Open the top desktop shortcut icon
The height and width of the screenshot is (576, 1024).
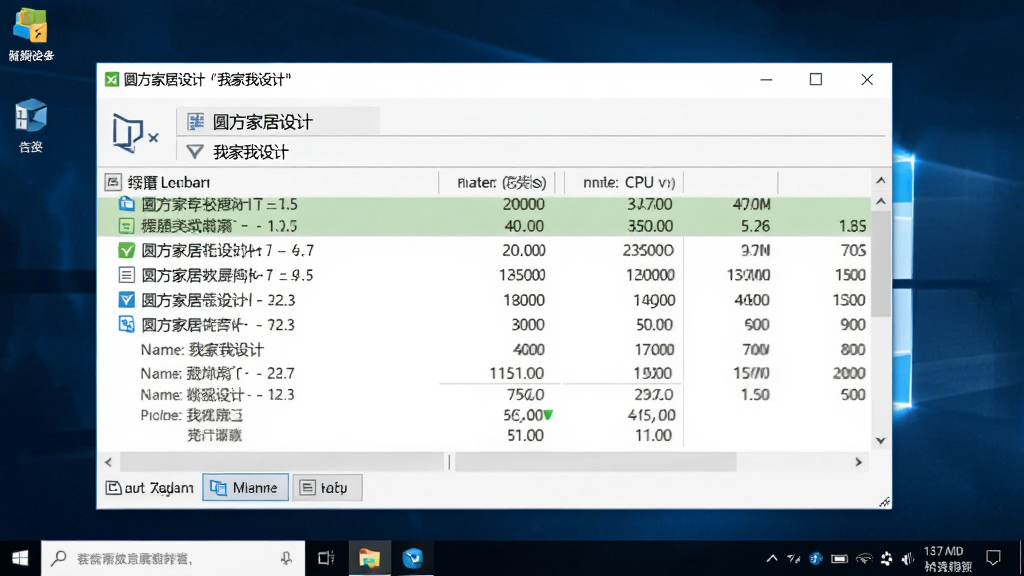[x=31, y=35]
